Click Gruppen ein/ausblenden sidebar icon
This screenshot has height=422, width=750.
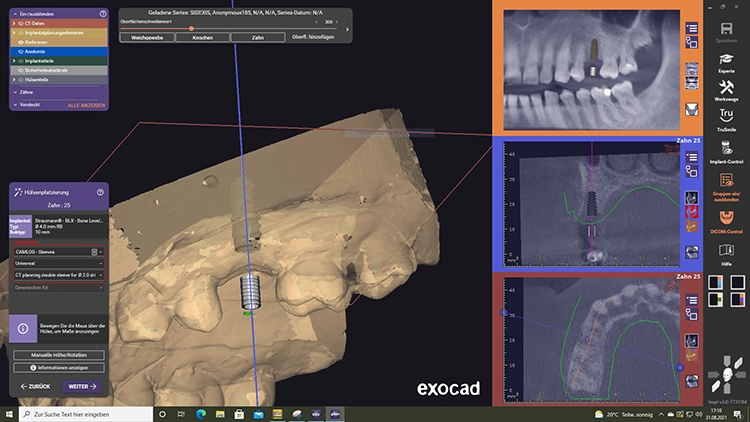tap(726, 180)
